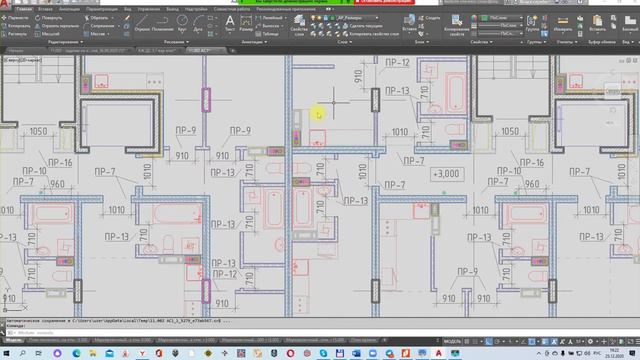This screenshot has height=360, width=640.
Task: Select the Масштаб (Scale) tool
Action: coord(47,34)
